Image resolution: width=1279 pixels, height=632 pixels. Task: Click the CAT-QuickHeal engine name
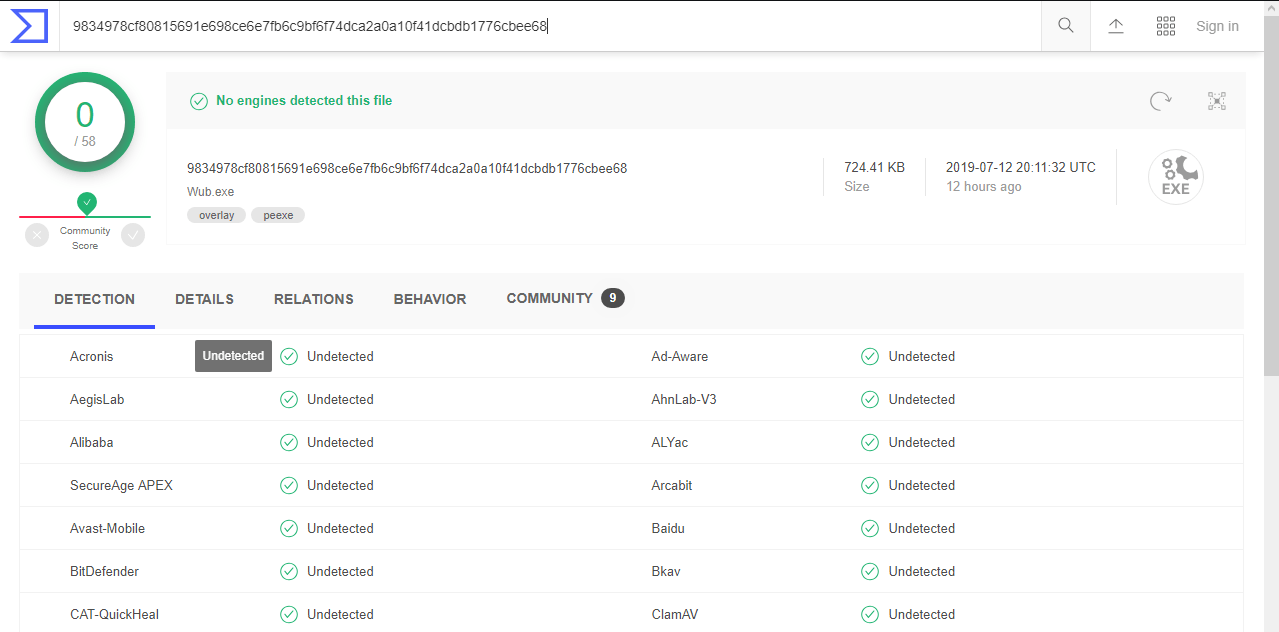tap(114, 614)
